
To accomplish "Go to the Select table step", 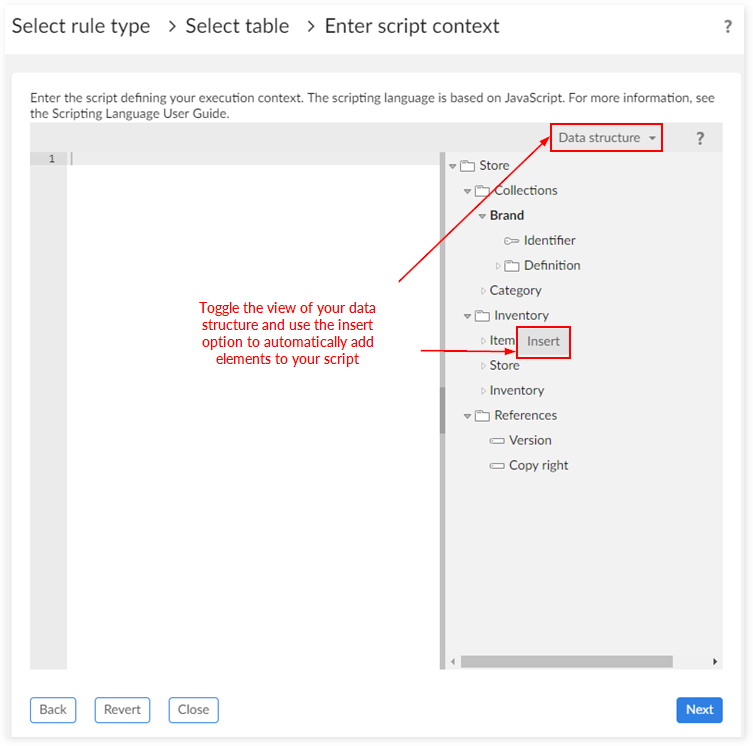I will point(237,27).
